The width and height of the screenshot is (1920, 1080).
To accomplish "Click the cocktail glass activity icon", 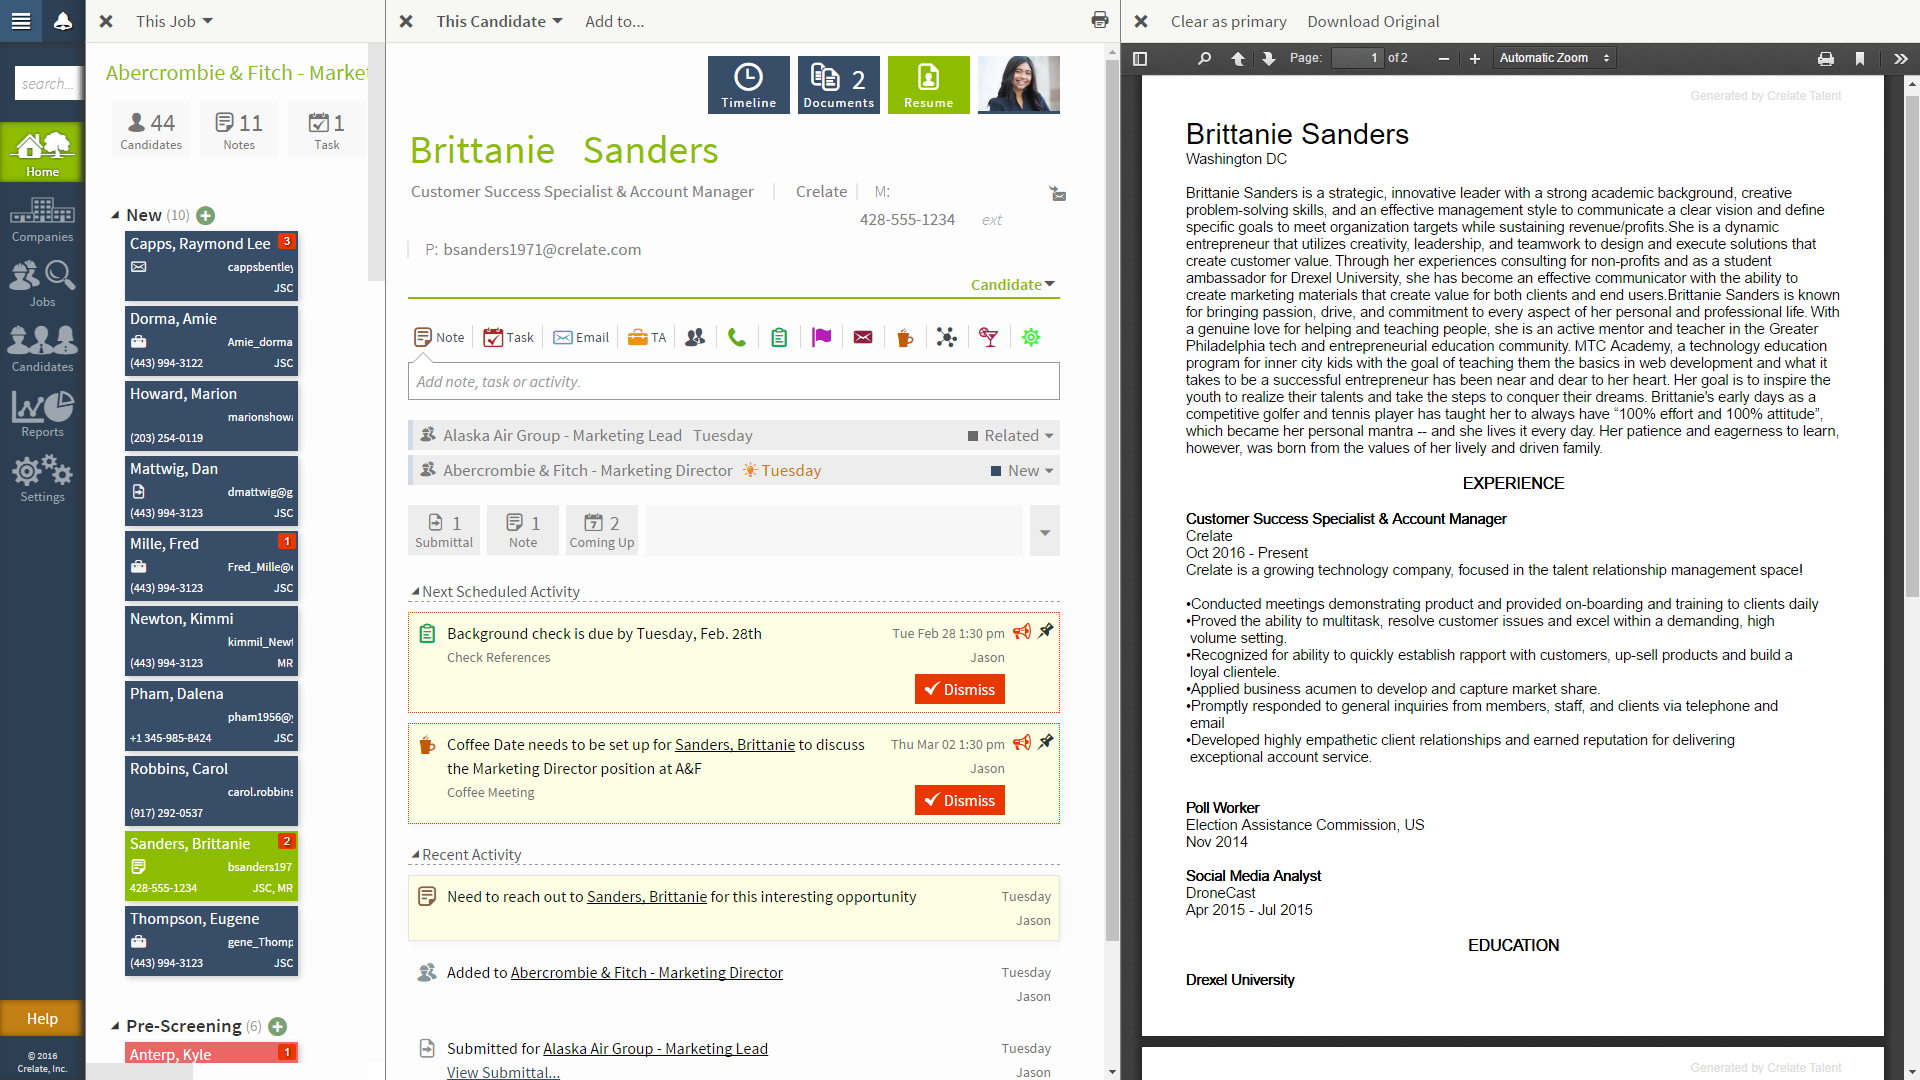I will click(x=989, y=338).
